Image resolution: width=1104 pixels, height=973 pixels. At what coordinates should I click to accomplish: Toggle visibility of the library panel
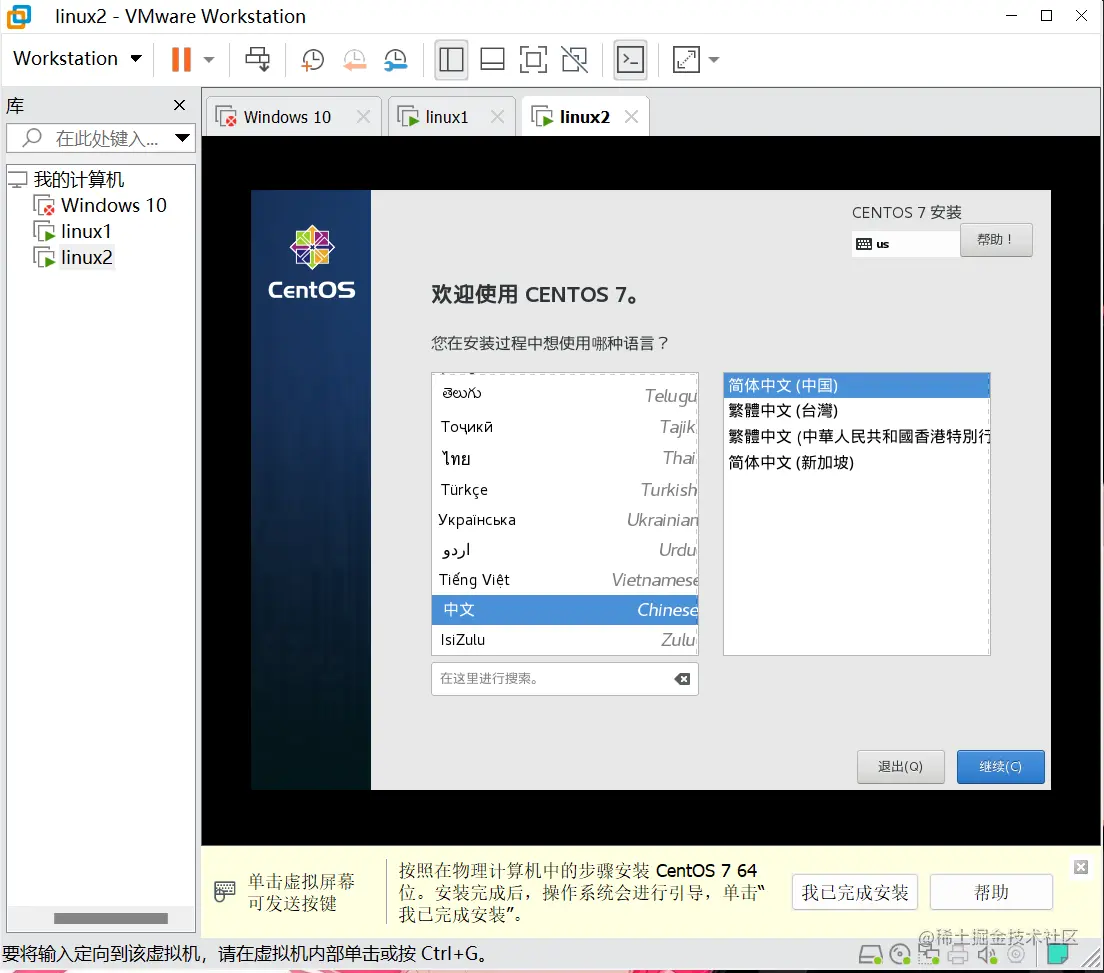(451, 60)
